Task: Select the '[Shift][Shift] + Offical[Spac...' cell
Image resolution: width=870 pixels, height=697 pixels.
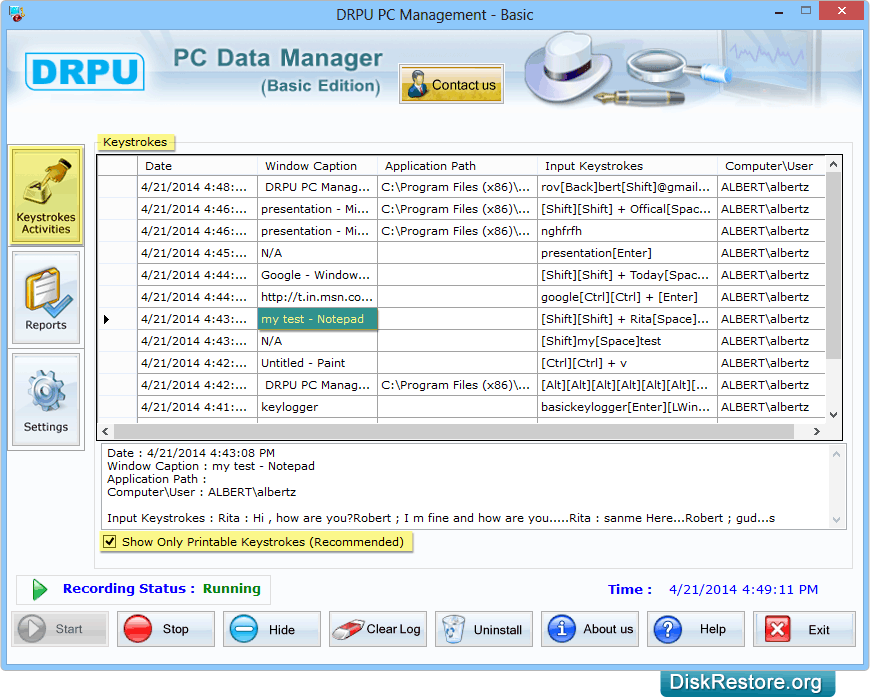Action: (x=627, y=209)
